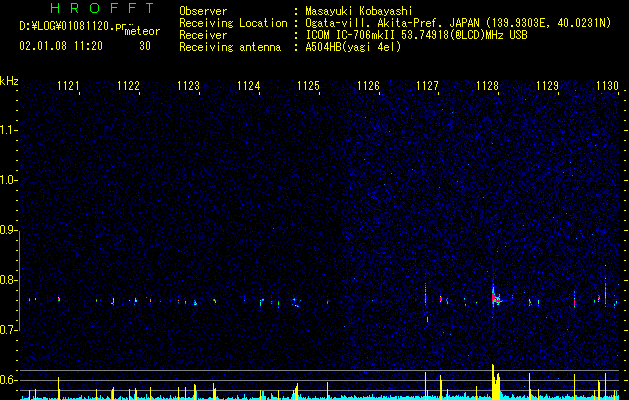Click the 1130 time axis marker
The image size is (629, 400).
[608, 86]
